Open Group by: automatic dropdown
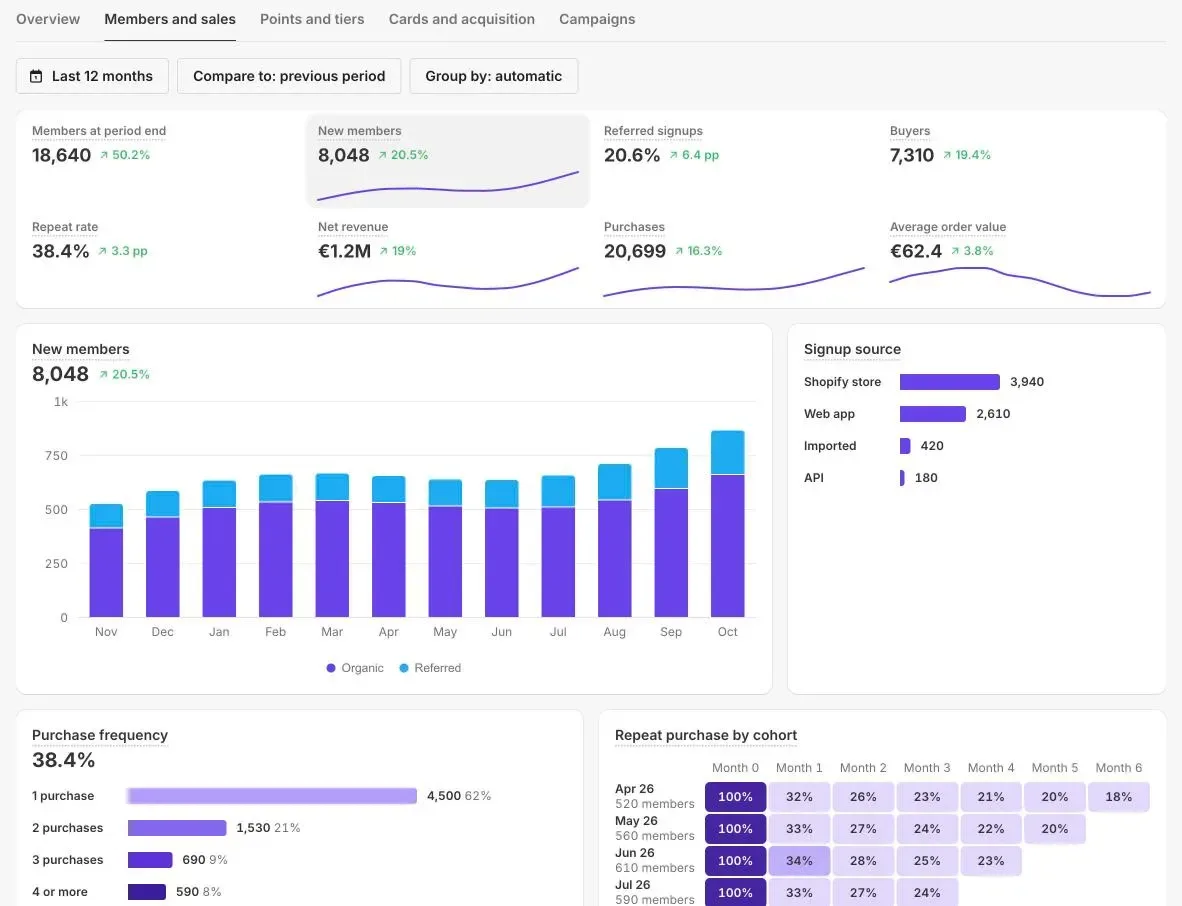The image size is (1182, 906). pos(494,76)
